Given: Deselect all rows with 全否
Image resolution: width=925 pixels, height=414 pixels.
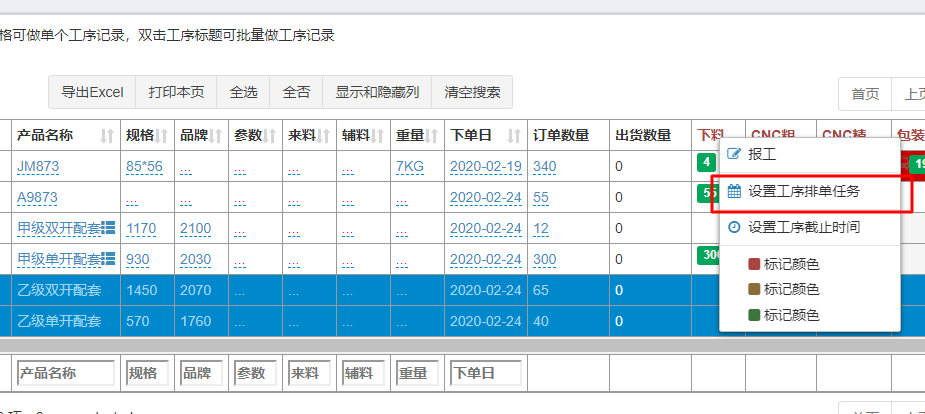Looking at the screenshot, I should [296, 92].
